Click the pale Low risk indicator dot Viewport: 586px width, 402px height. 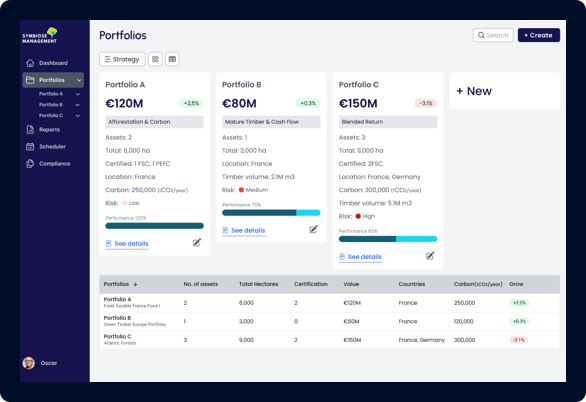coord(125,203)
